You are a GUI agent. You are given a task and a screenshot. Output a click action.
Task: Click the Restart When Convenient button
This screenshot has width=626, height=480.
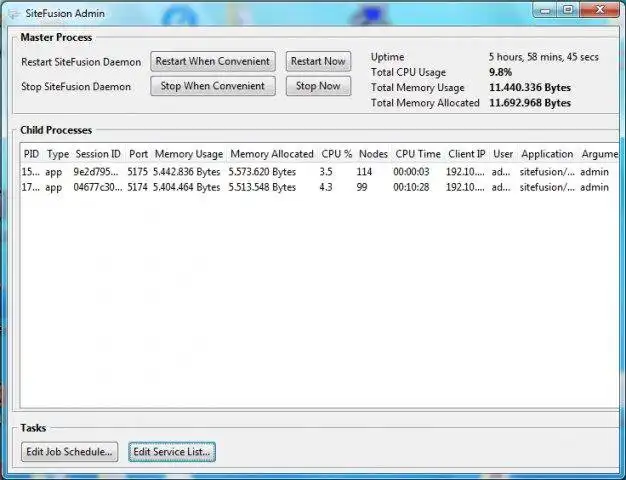point(213,61)
